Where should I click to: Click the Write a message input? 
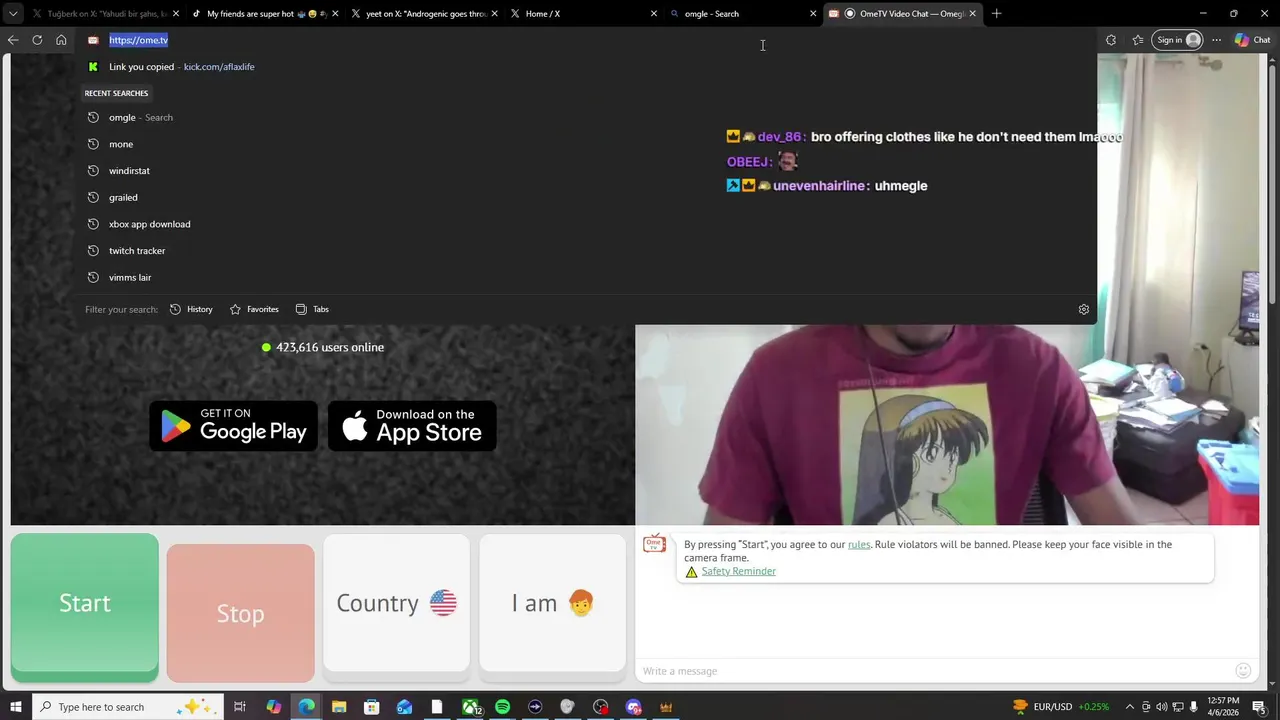coord(935,670)
